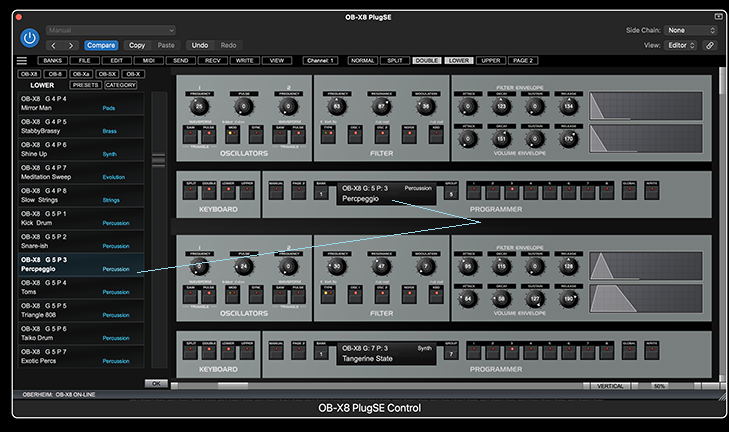The width and height of the screenshot is (729, 432).
Task: Select the Kick Drum preset
Action: 81,219
